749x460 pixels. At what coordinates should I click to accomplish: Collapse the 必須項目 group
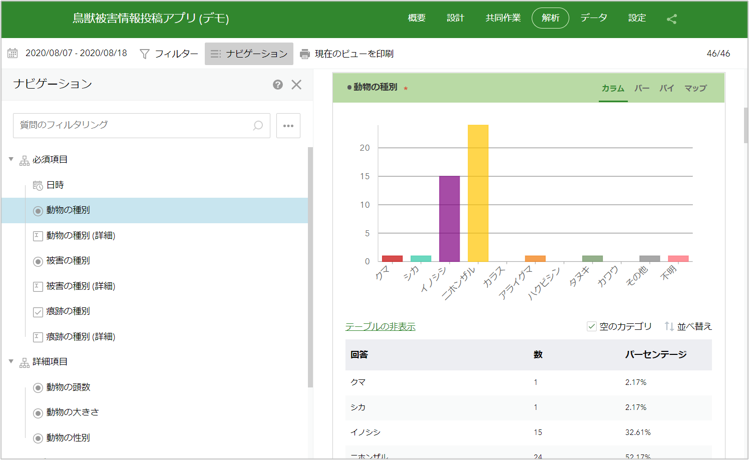[x=11, y=160]
